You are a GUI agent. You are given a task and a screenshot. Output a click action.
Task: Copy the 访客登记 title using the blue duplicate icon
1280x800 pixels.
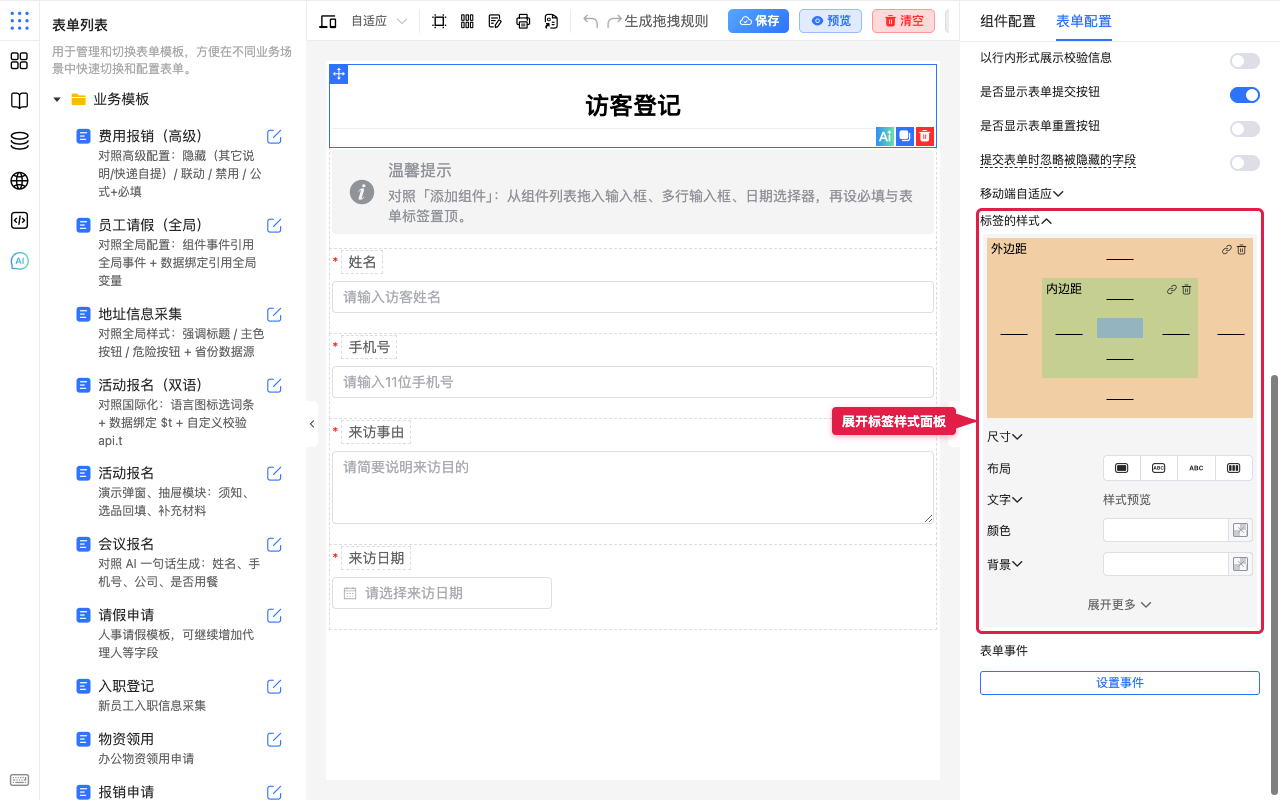[x=905, y=136]
